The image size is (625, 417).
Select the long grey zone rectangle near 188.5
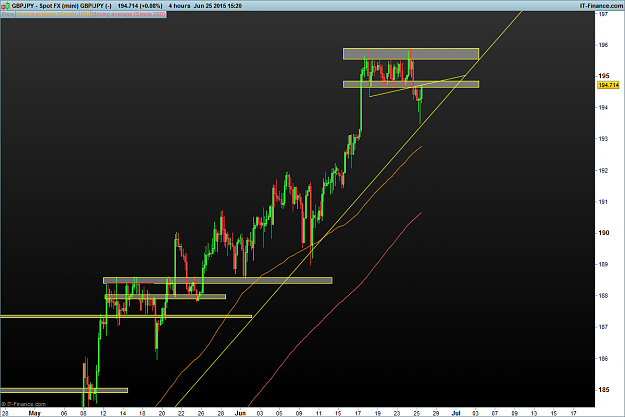pyautogui.click(x=218, y=280)
